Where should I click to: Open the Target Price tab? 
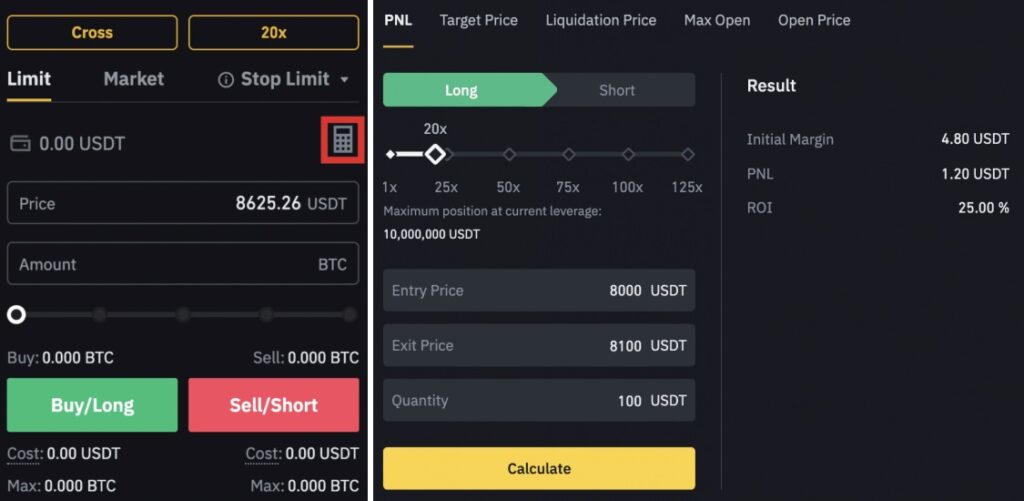pyautogui.click(x=479, y=20)
